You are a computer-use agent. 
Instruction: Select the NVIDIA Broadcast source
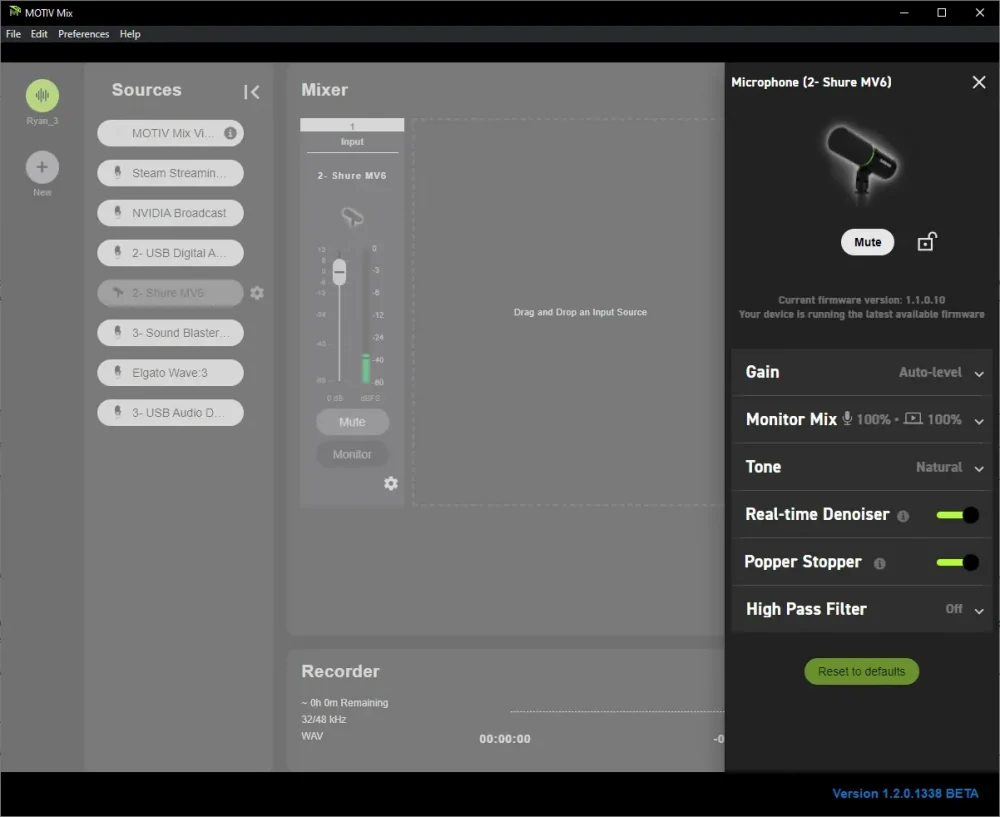(170, 213)
